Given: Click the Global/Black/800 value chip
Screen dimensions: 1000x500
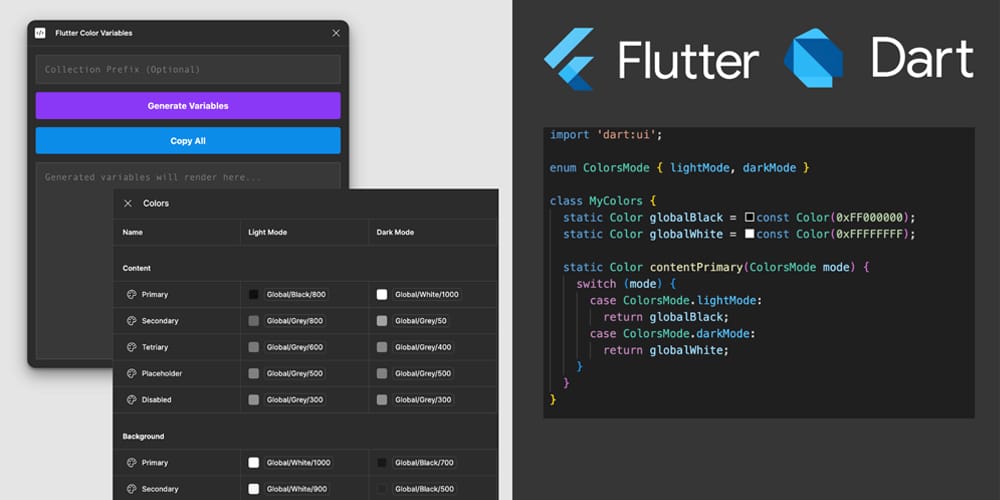Looking at the screenshot, I should click(297, 295).
